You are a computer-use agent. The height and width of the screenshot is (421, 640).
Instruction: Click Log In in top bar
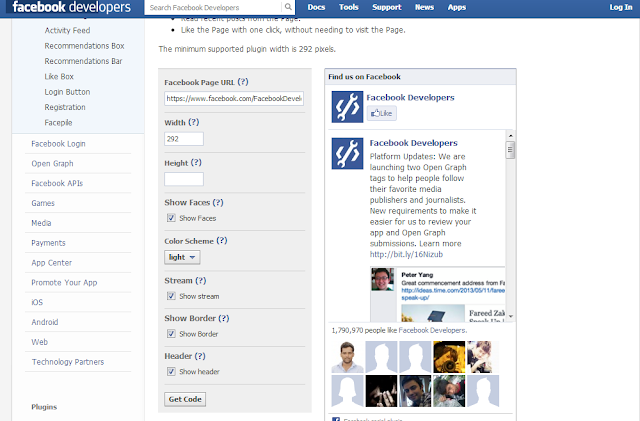pos(621,7)
